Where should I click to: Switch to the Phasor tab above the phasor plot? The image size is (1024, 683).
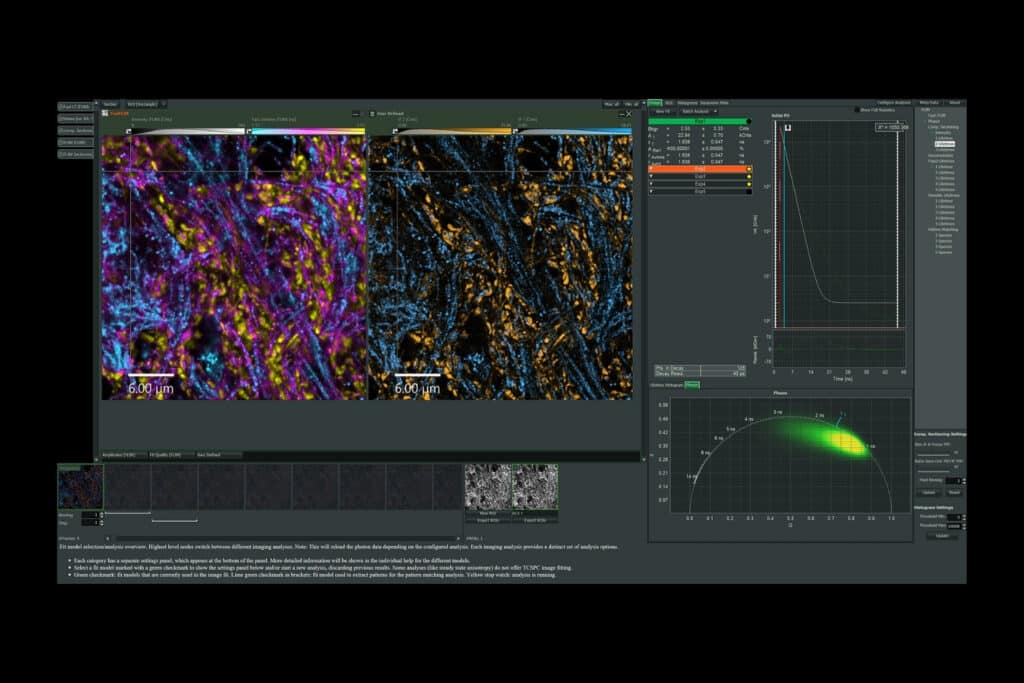690,385
